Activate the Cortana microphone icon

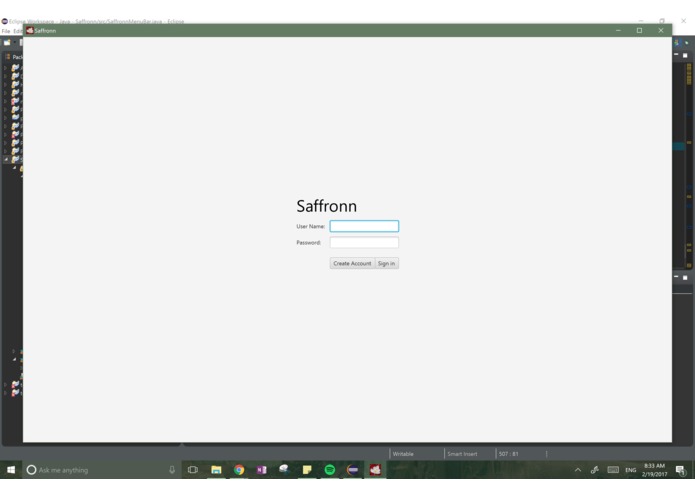click(x=172, y=470)
